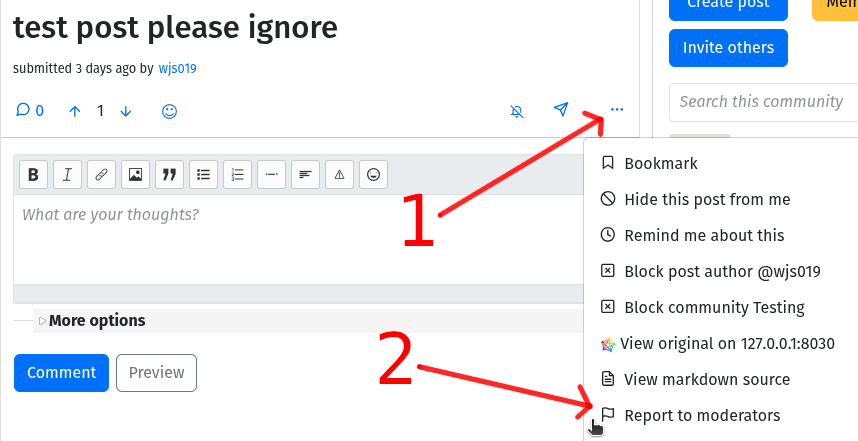The height and width of the screenshot is (441, 858).
Task: Downvote the test post
Action: 126,112
